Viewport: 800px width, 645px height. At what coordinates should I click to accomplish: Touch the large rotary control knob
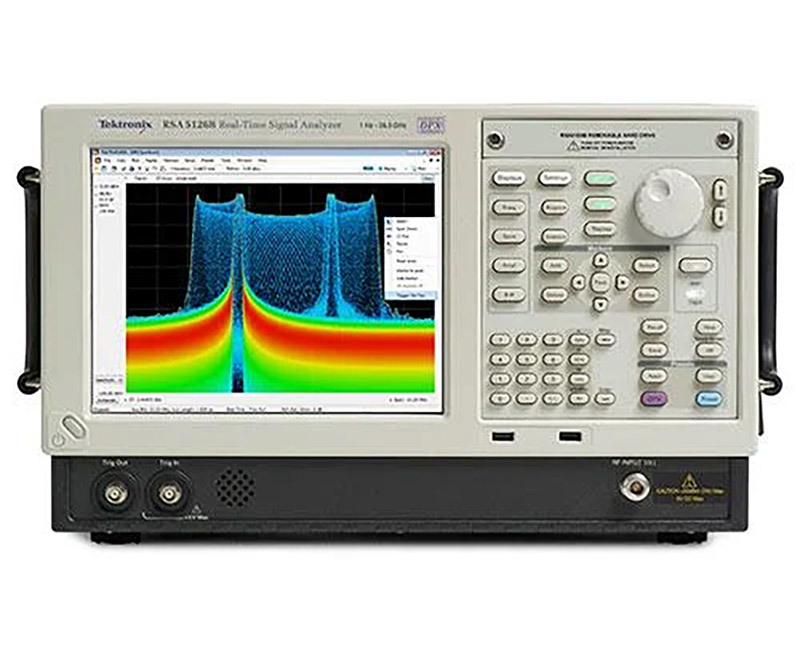pos(668,203)
